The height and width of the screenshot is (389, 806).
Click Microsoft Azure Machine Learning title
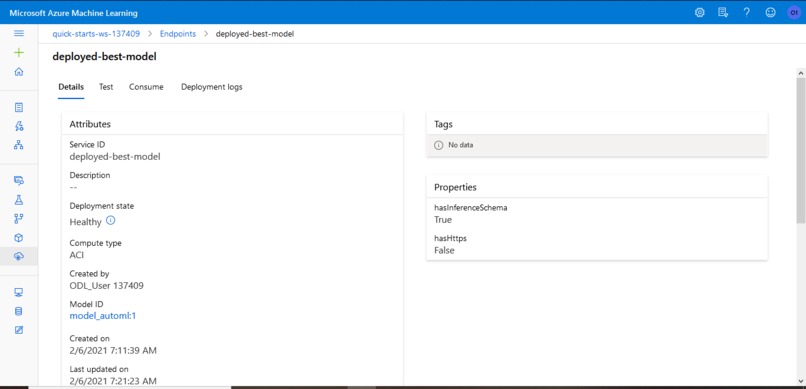pos(74,13)
